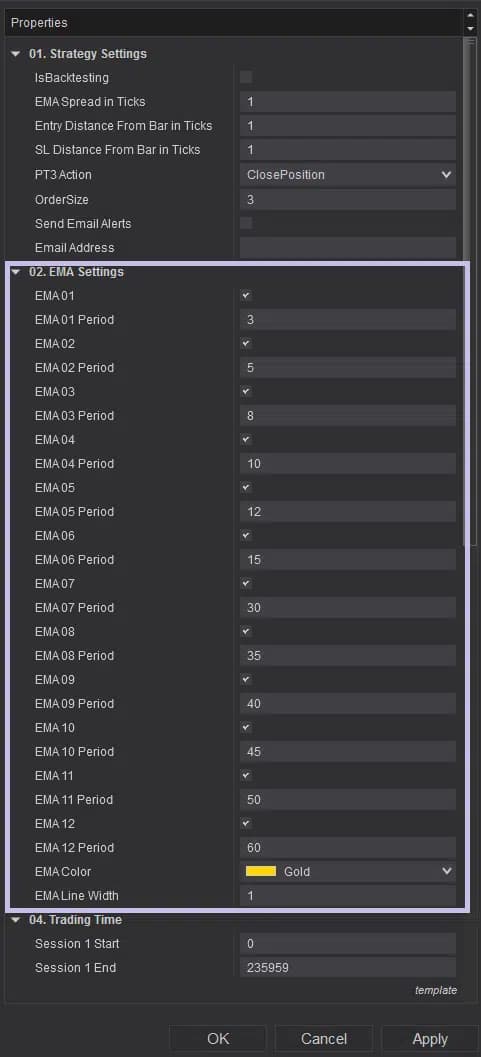The width and height of the screenshot is (481, 1057).
Task: Collapse the 02. EMA Settings section
Action: click(16, 272)
